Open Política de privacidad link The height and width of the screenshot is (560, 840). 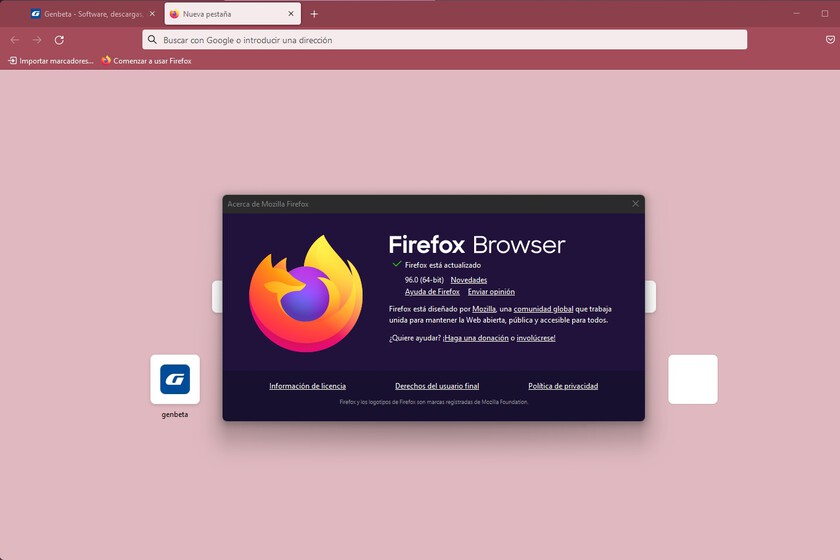click(x=563, y=386)
